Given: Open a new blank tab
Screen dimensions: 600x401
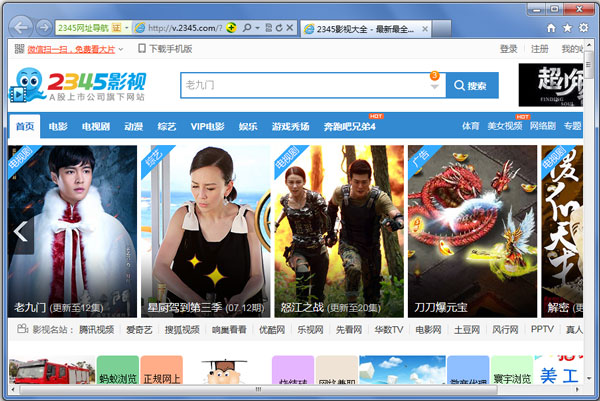Looking at the screenshot, I should (441, 29).
